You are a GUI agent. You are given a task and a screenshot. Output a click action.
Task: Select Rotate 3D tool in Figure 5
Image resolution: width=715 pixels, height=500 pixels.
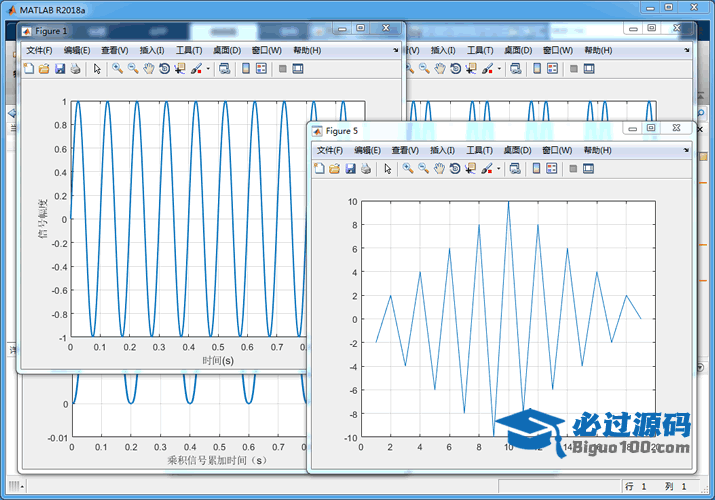455,169
